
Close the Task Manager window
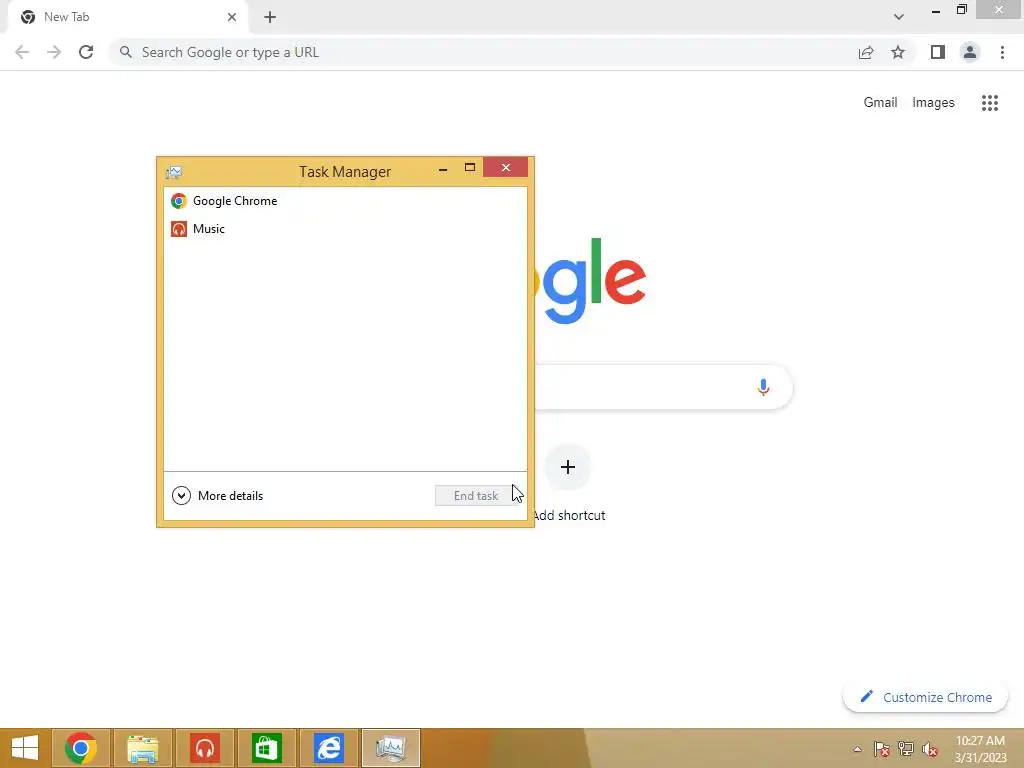pyautogui.click(x=505, y=168)
